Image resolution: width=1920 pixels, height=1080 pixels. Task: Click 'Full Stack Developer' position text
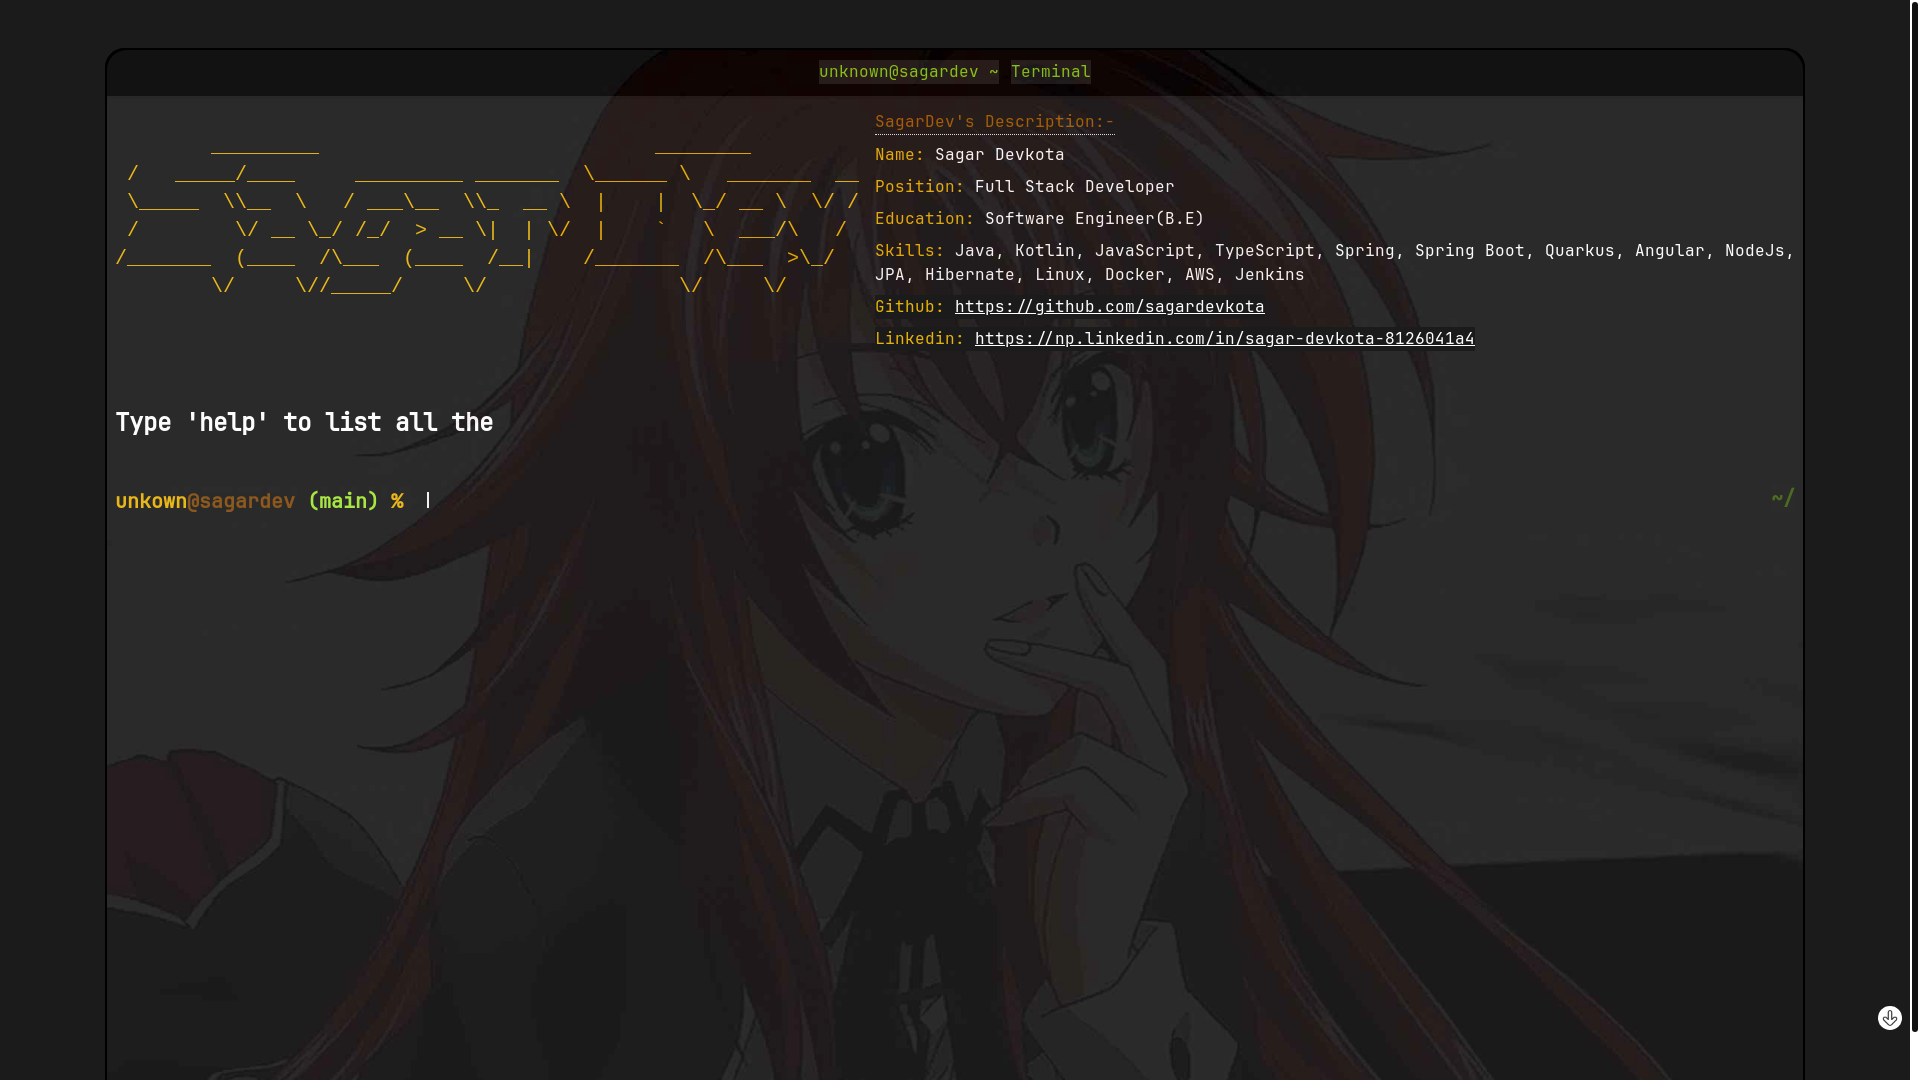pos(1074,187)
